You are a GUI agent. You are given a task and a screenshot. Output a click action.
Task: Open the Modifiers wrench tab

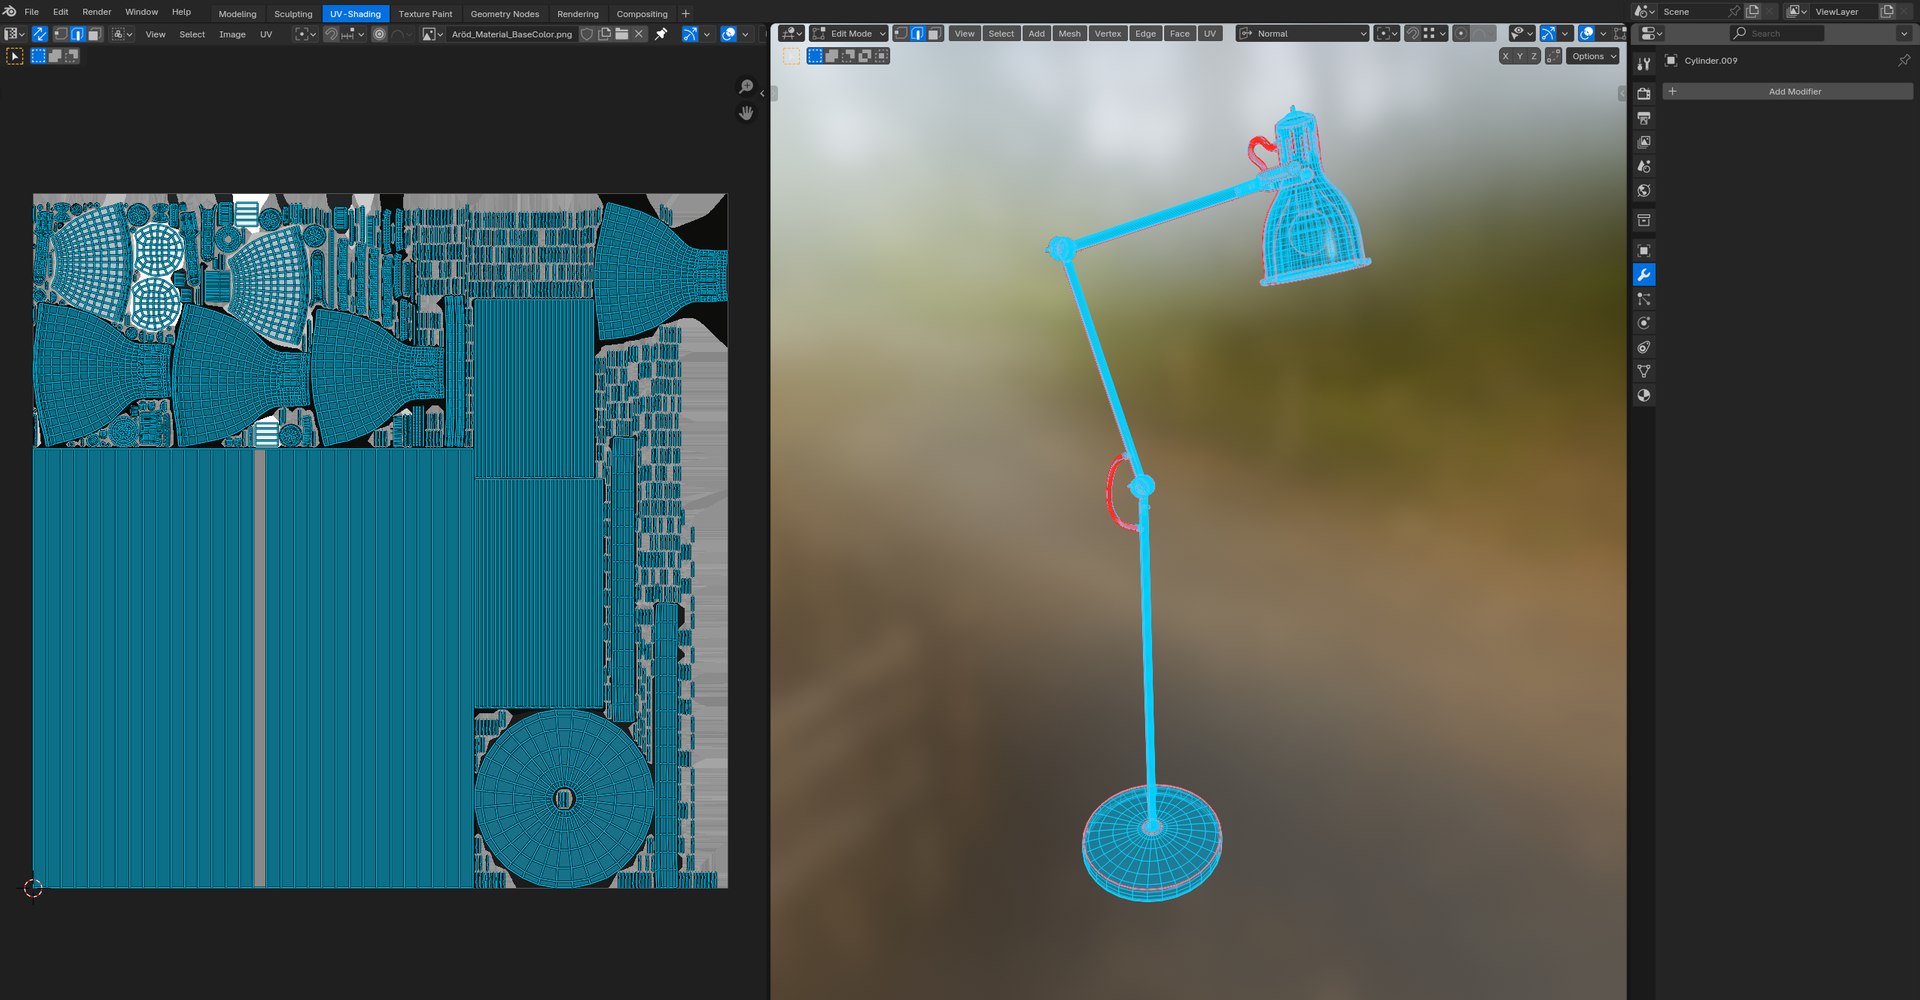point(1643,275)
